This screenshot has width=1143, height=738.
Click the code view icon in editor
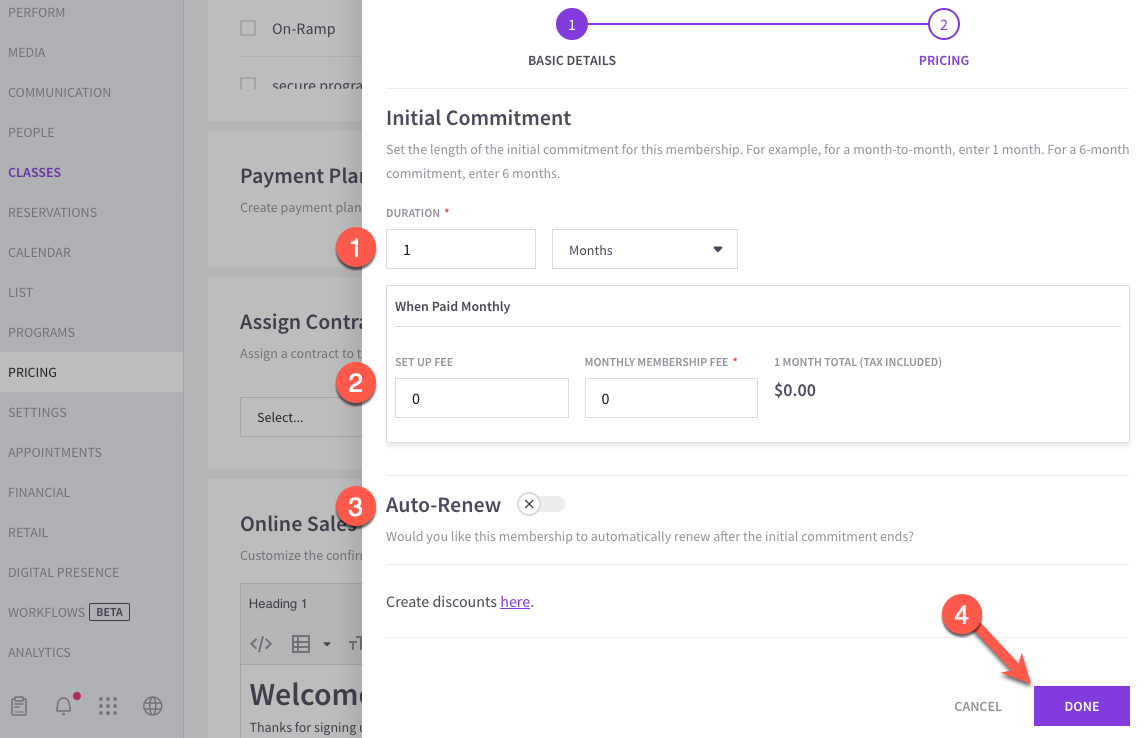point(261,644)
